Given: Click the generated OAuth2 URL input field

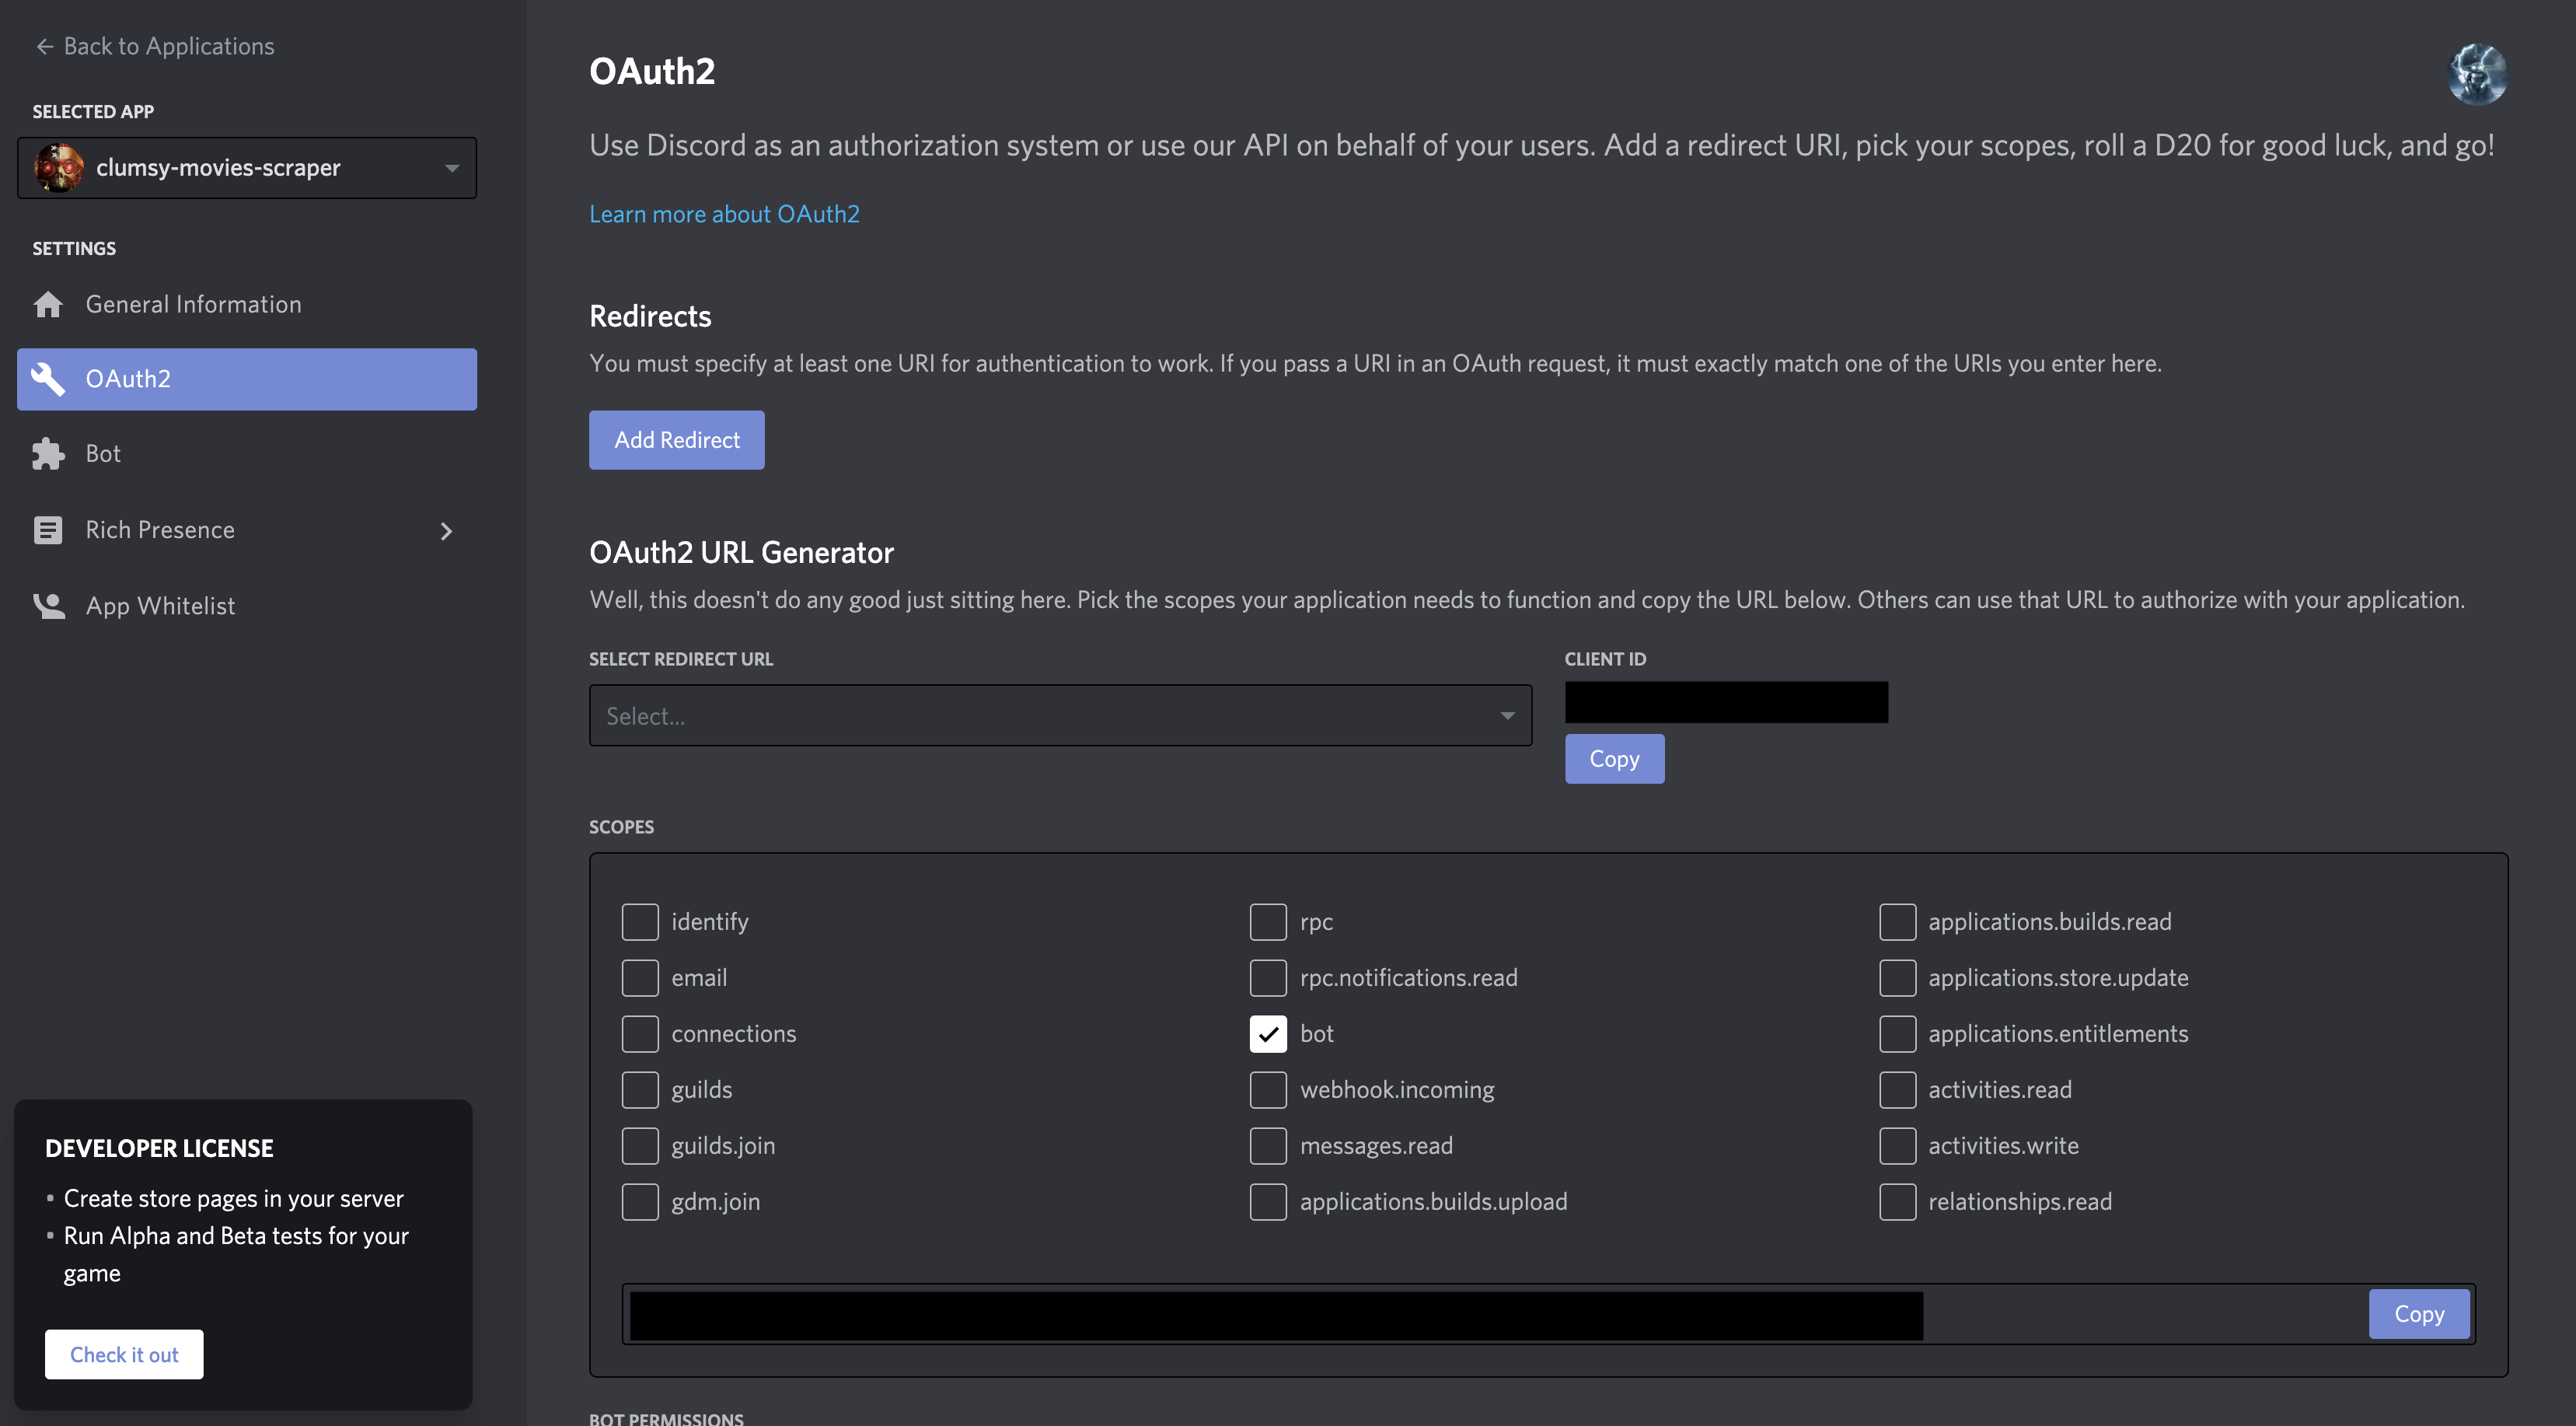Looking at the screenshot, I should coord(1277,1312).
